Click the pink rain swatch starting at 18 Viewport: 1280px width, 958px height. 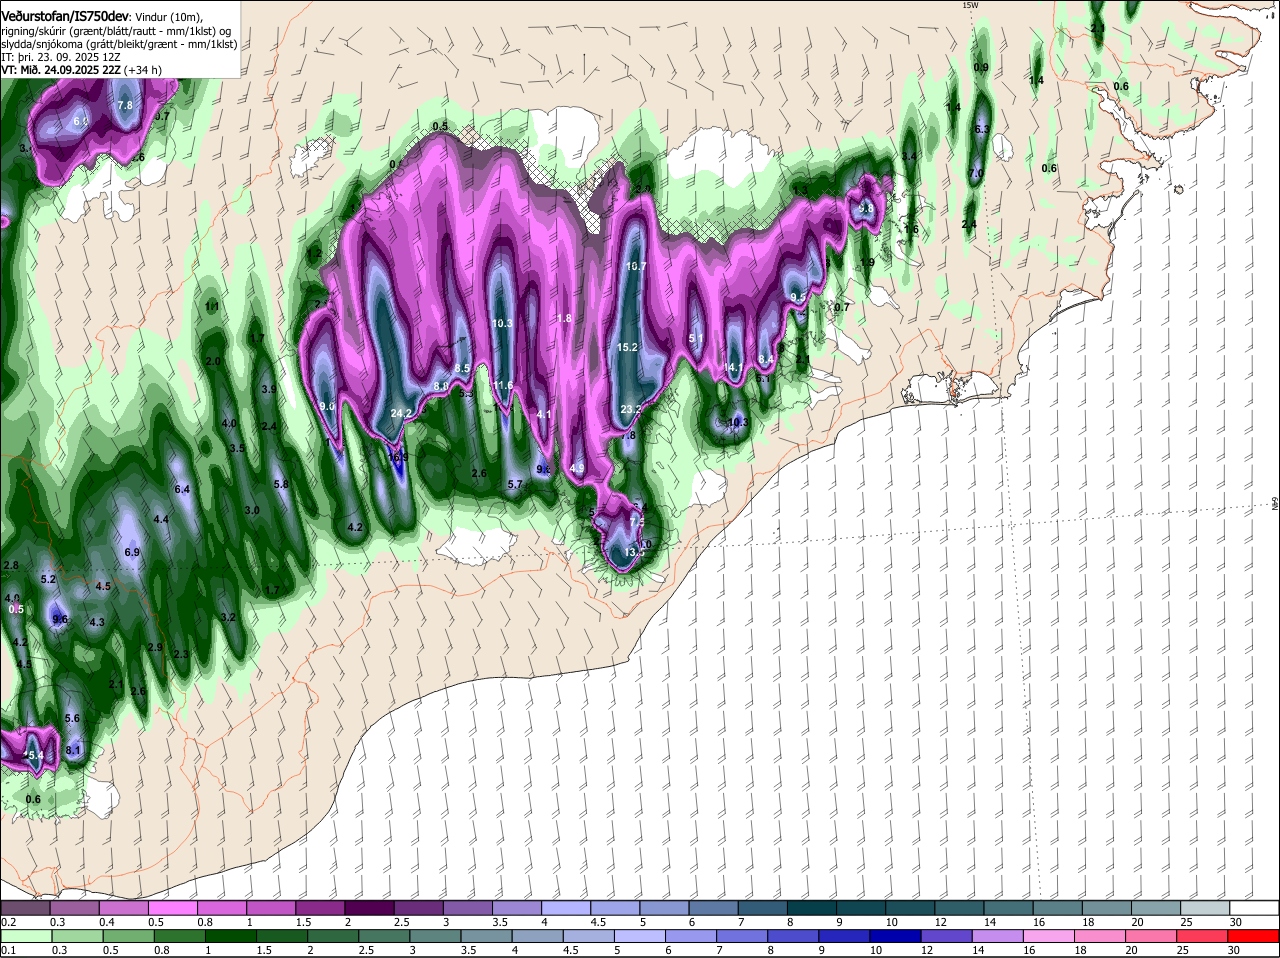click(1100, 936)
